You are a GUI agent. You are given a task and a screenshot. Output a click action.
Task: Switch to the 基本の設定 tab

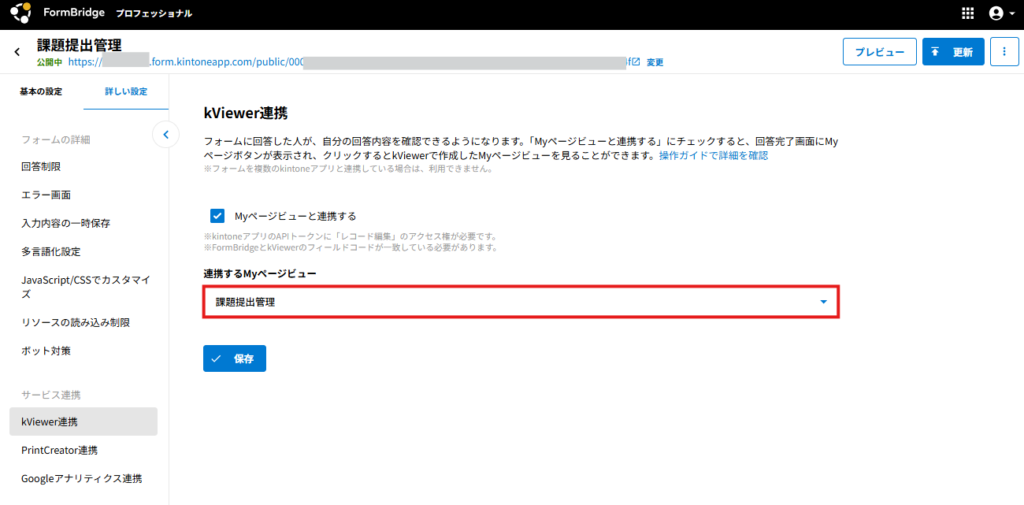point(42,92)
